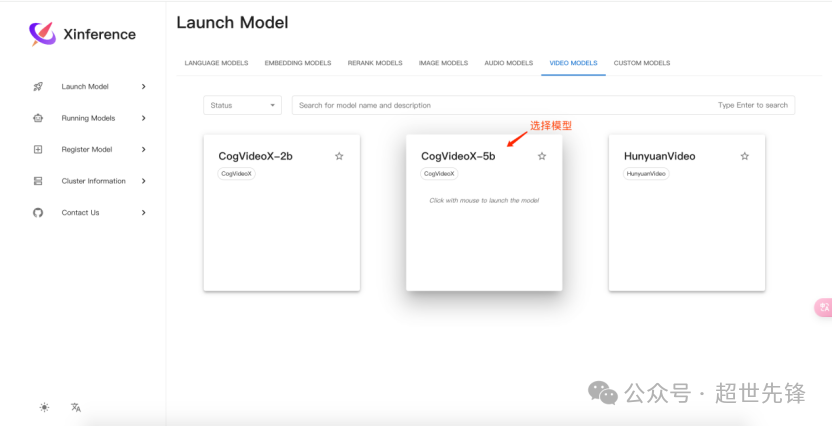The width and height of the screenshot is (832, 426).
Task: Click the HunyuanVideo tag chip
Action: (x=646, y=173)
